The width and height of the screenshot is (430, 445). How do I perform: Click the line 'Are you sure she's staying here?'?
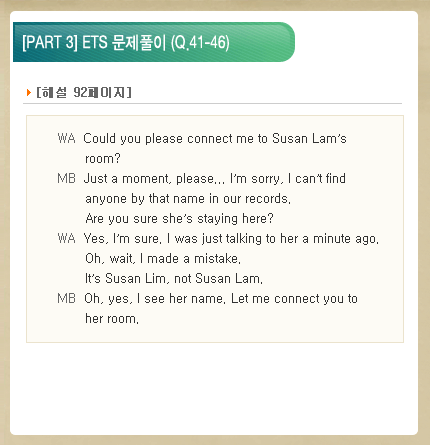(179, 219)
